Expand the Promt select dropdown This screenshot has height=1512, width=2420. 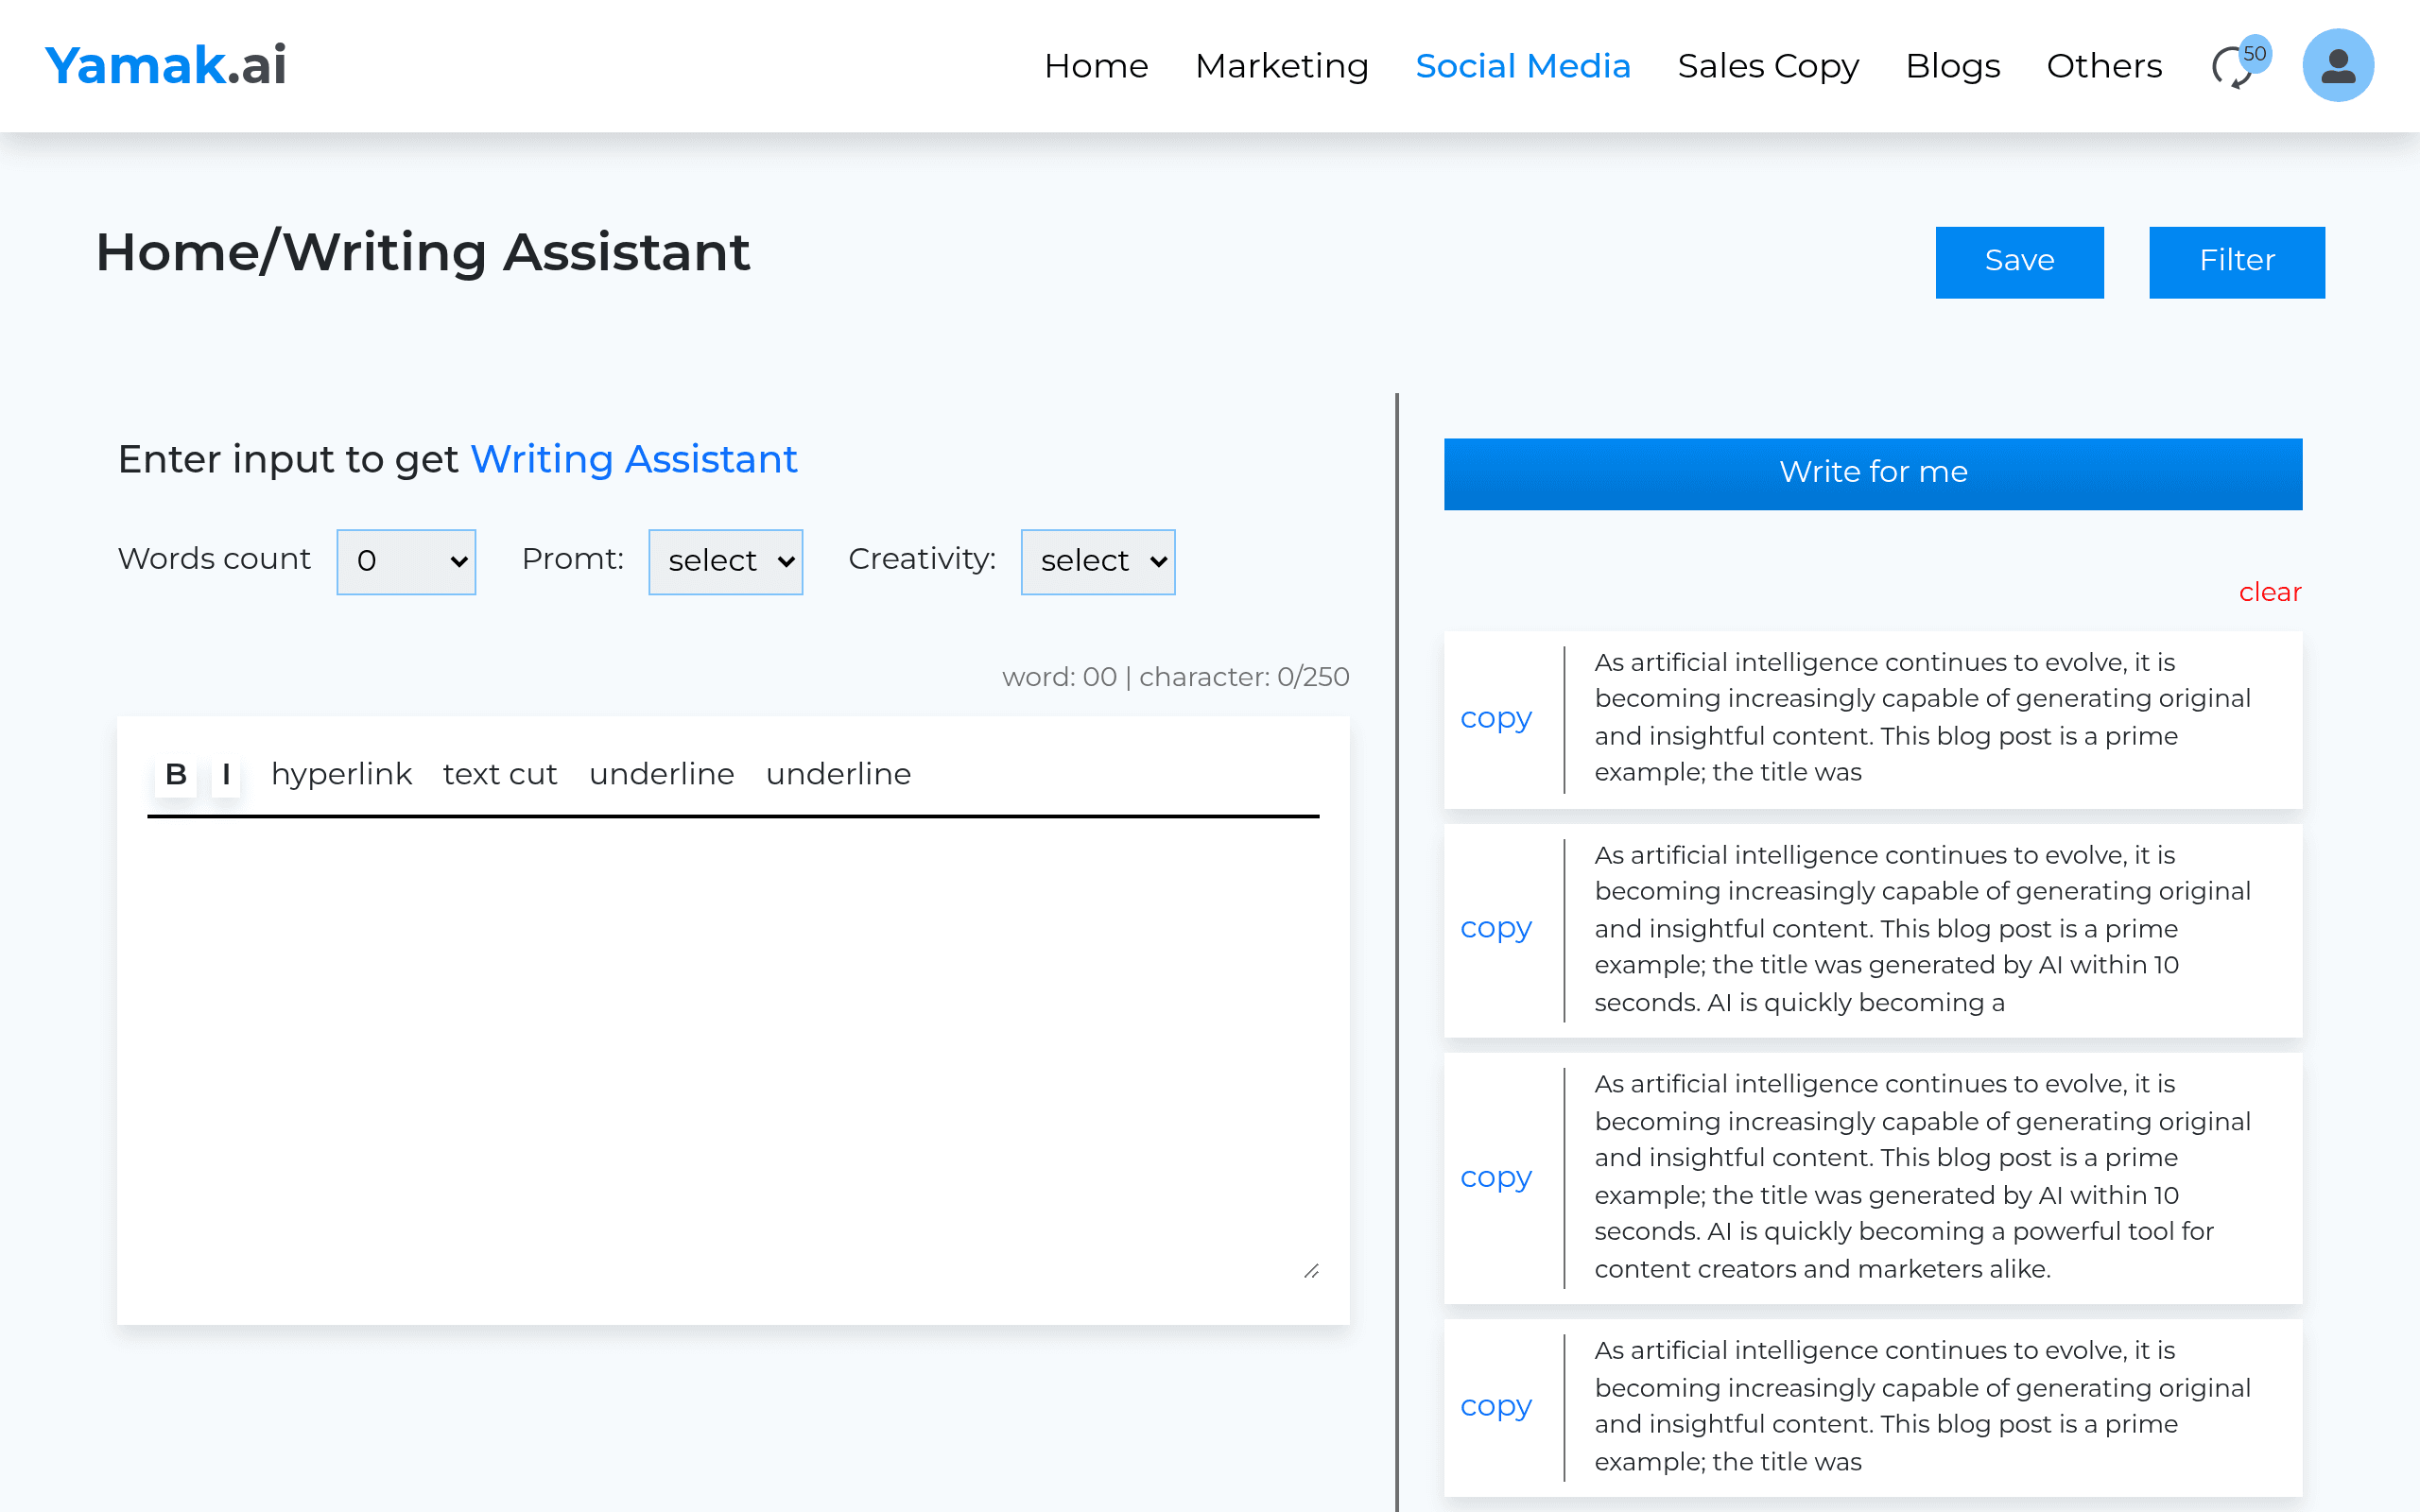(x=725, y=561)
